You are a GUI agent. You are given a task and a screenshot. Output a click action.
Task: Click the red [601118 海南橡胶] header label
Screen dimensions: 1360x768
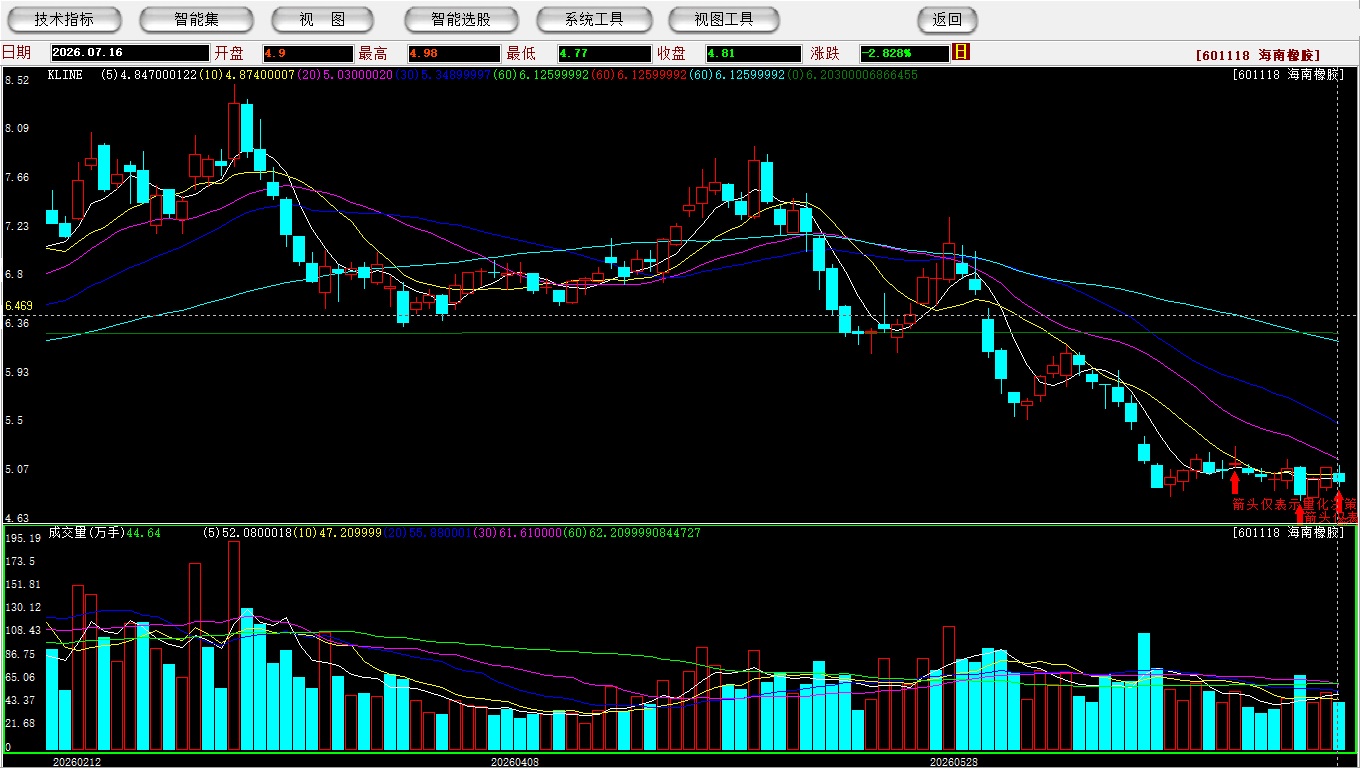pos(1258,55)
